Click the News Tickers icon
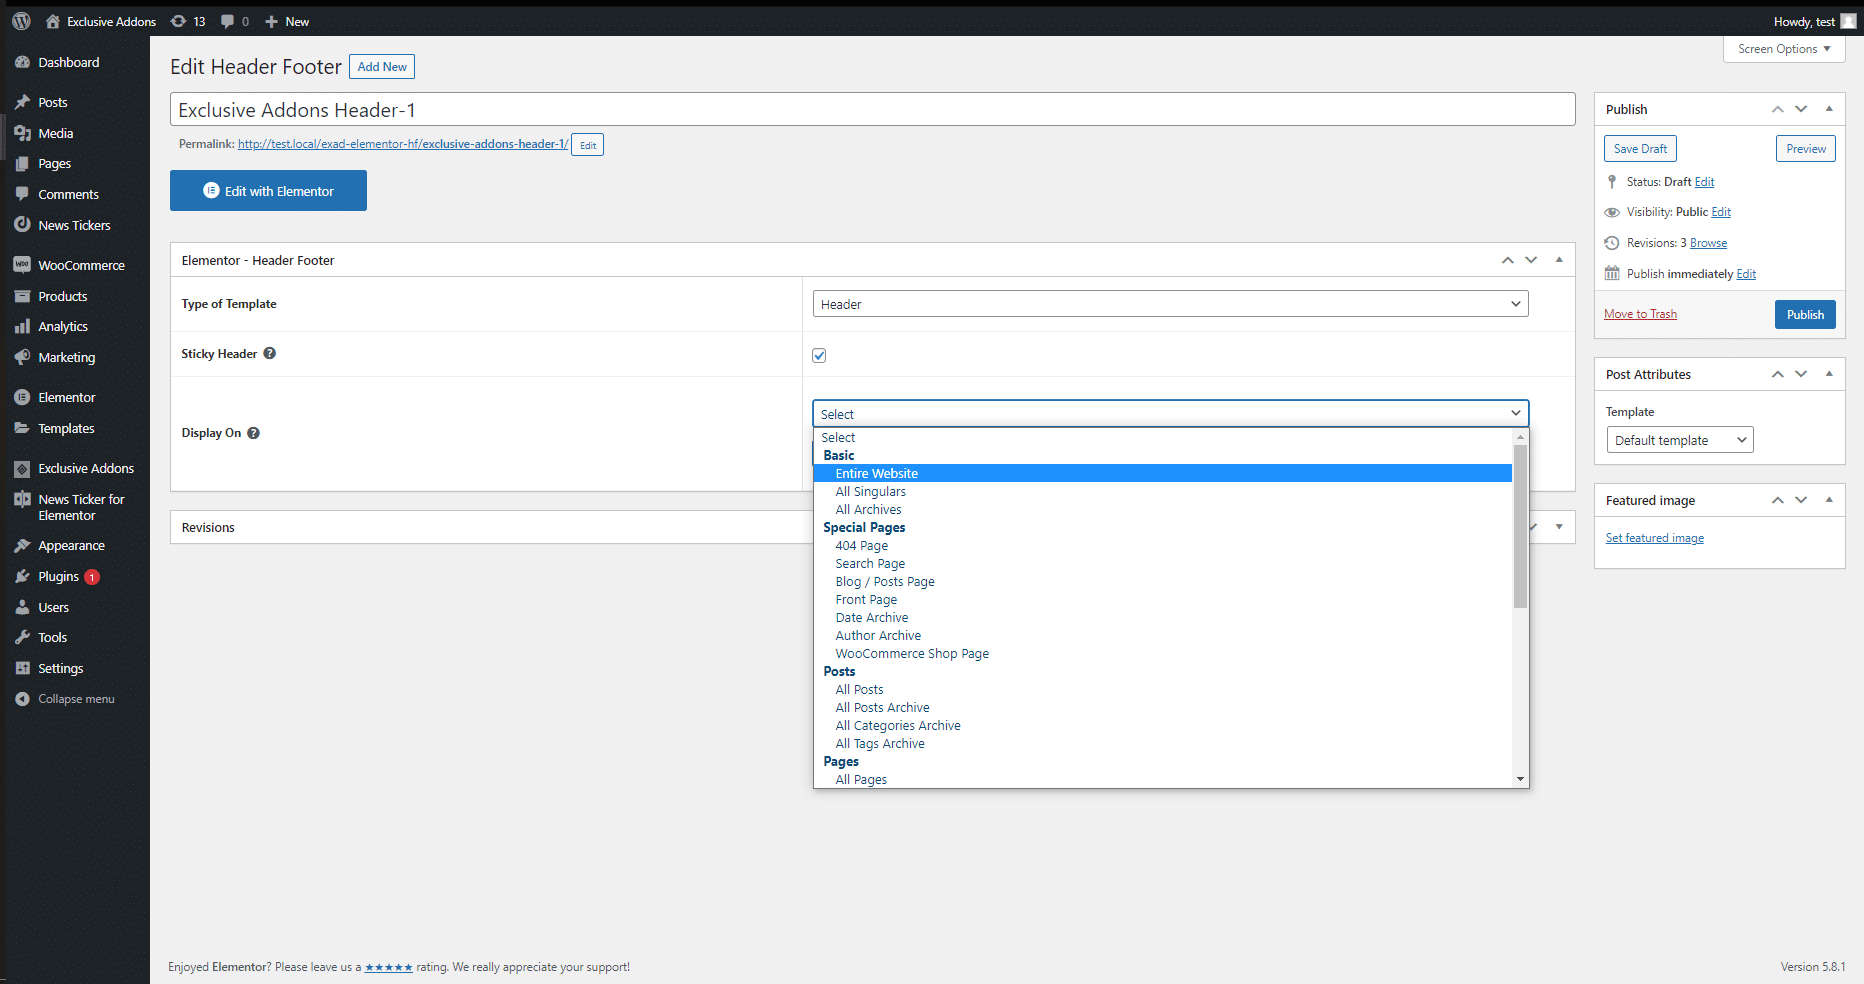This screenshot has height=984, width=1864. coord(22,225)
